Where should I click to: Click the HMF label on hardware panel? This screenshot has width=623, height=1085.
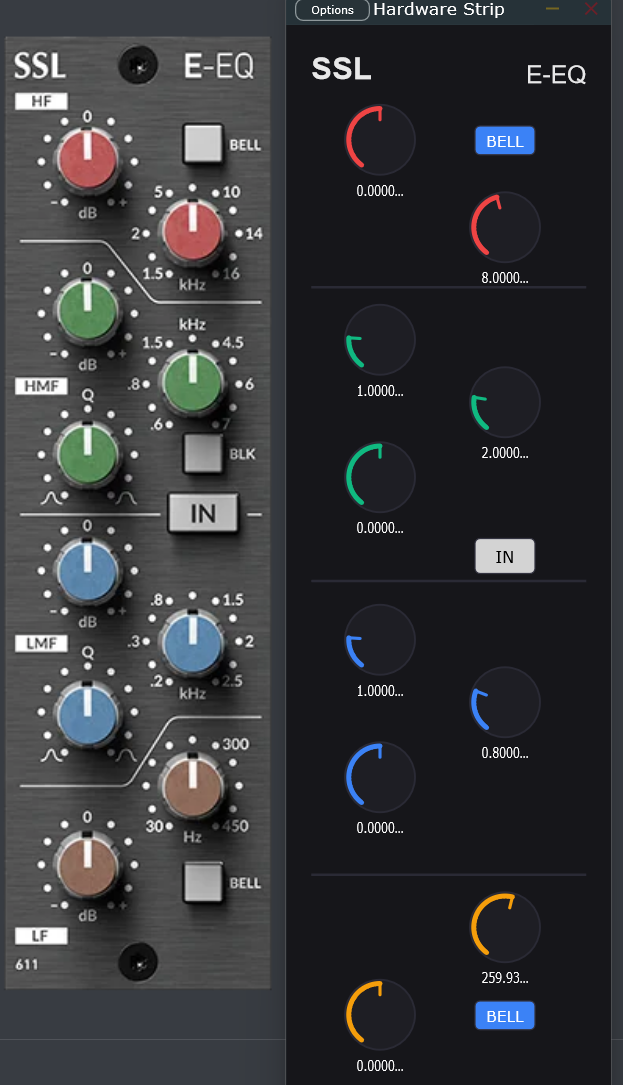(x=42, y=385)
